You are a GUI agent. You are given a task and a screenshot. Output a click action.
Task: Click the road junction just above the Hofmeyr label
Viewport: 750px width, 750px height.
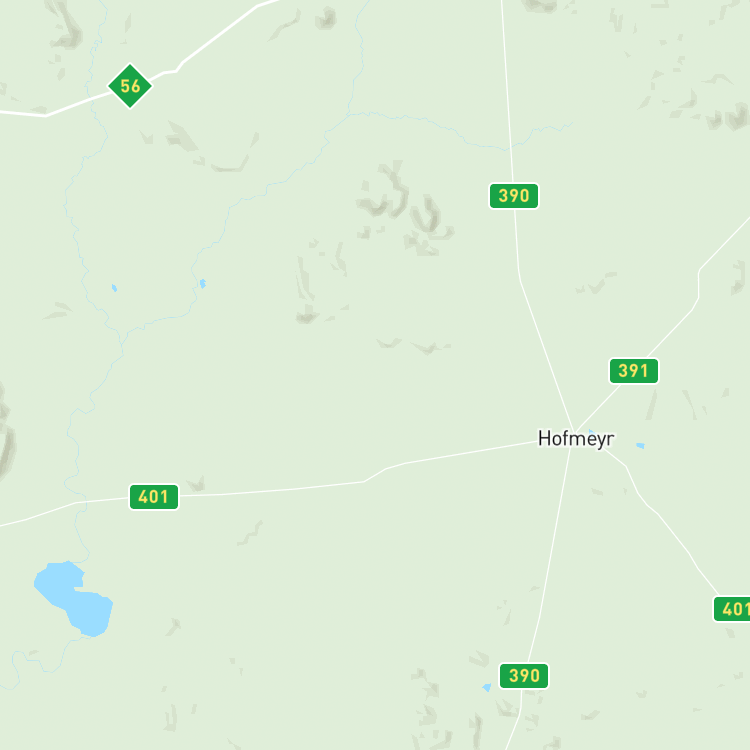(574, 431)
